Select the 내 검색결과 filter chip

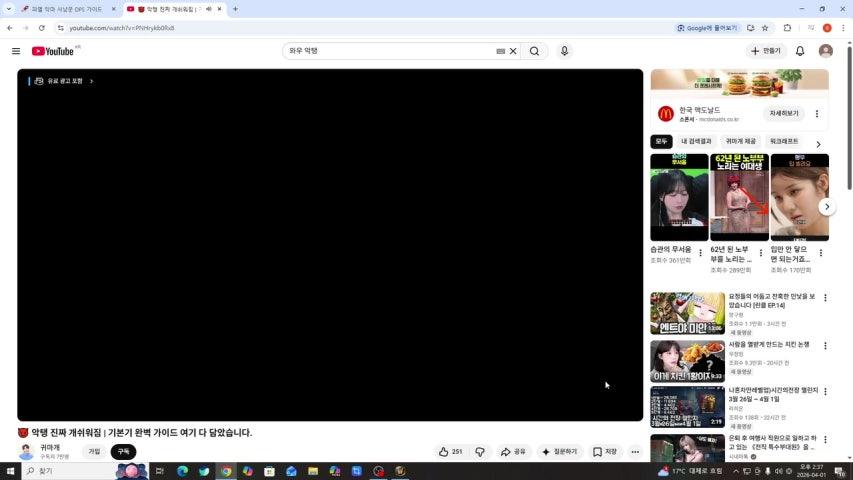[697, 142]
